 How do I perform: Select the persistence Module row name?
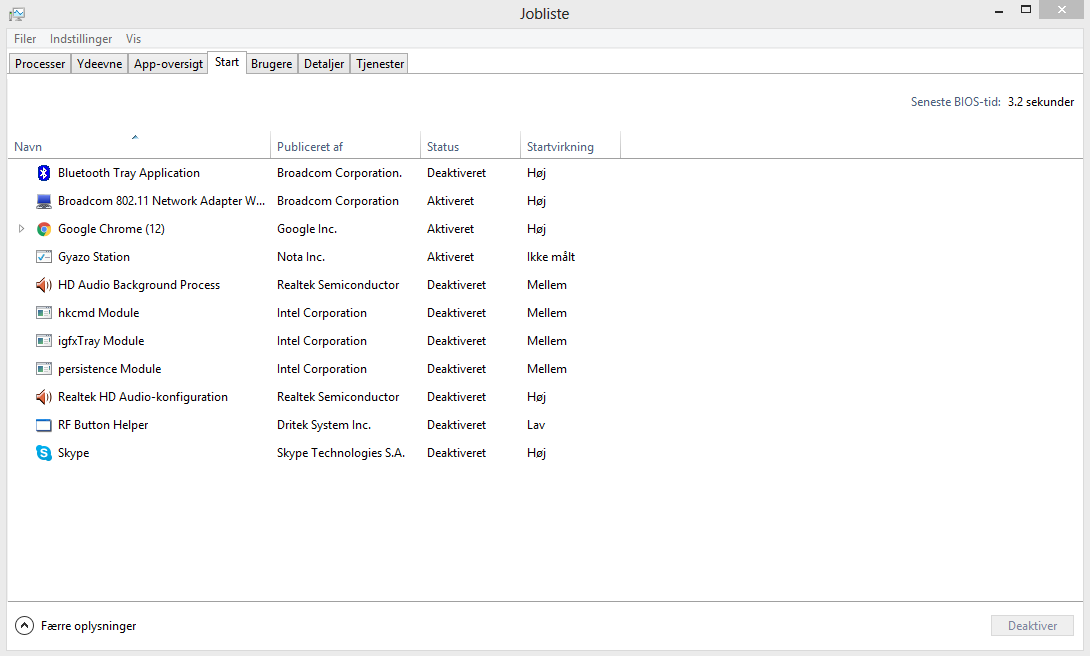tap(110, 368)
